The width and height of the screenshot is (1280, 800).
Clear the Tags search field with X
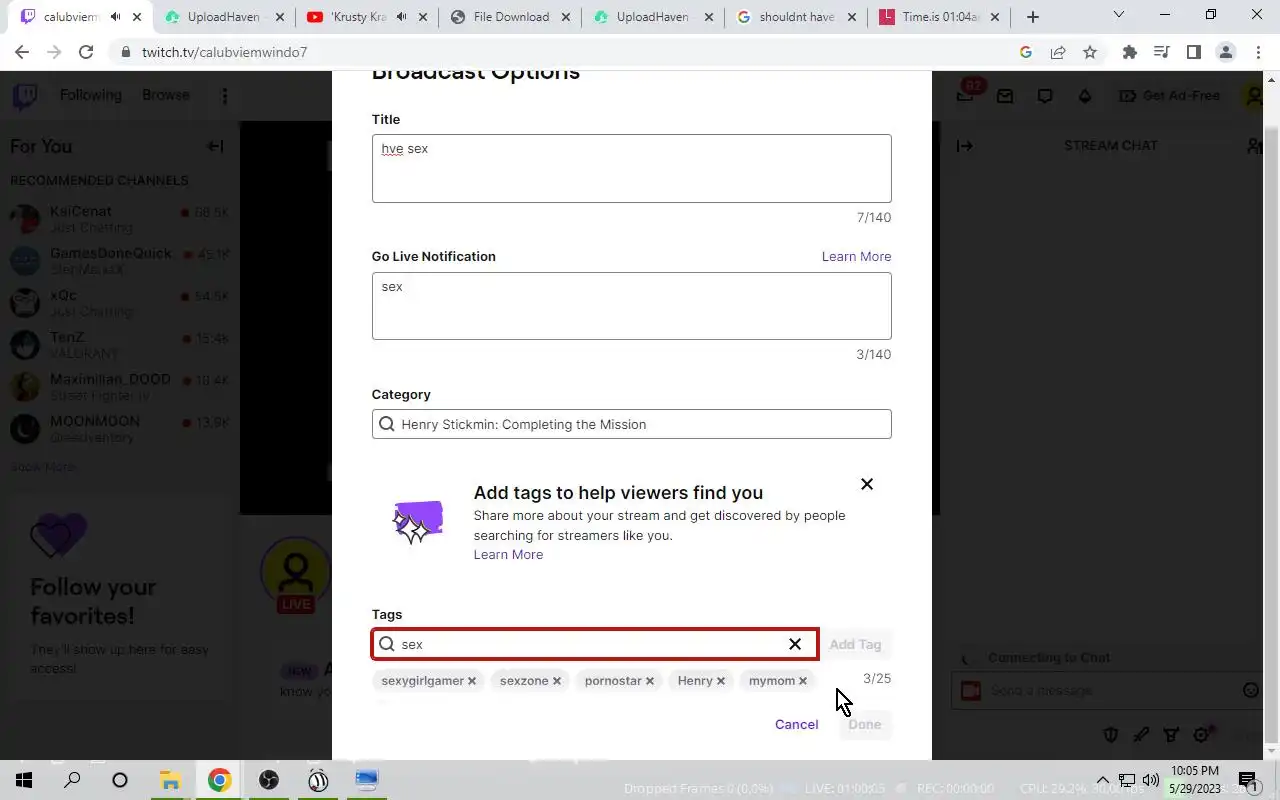[x=795, y=644]
